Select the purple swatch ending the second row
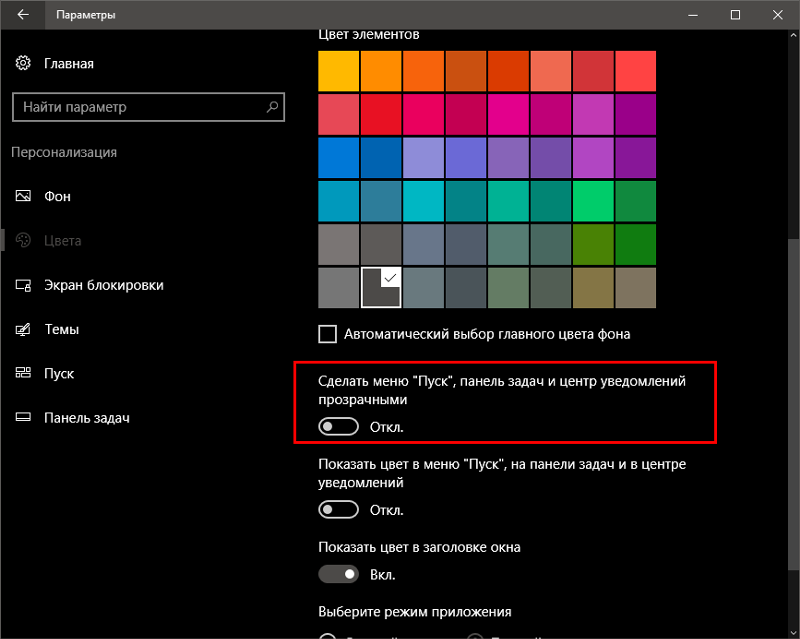This screenshot has width=800, height=639. coord(635,114)
